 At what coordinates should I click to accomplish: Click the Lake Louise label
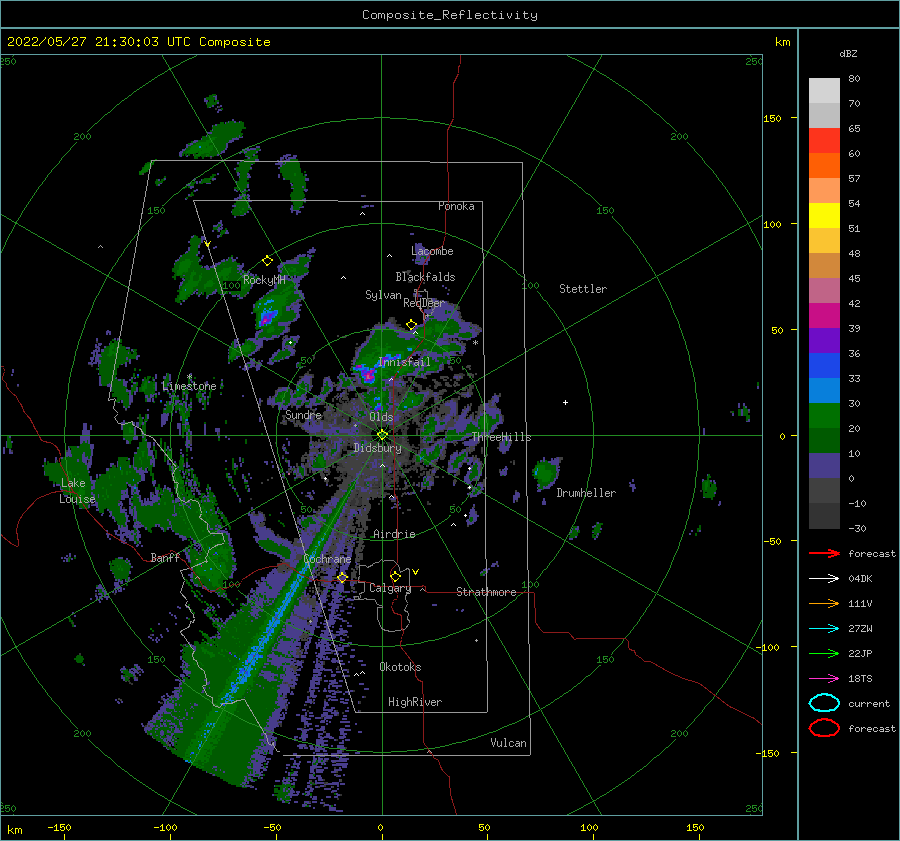77,491
